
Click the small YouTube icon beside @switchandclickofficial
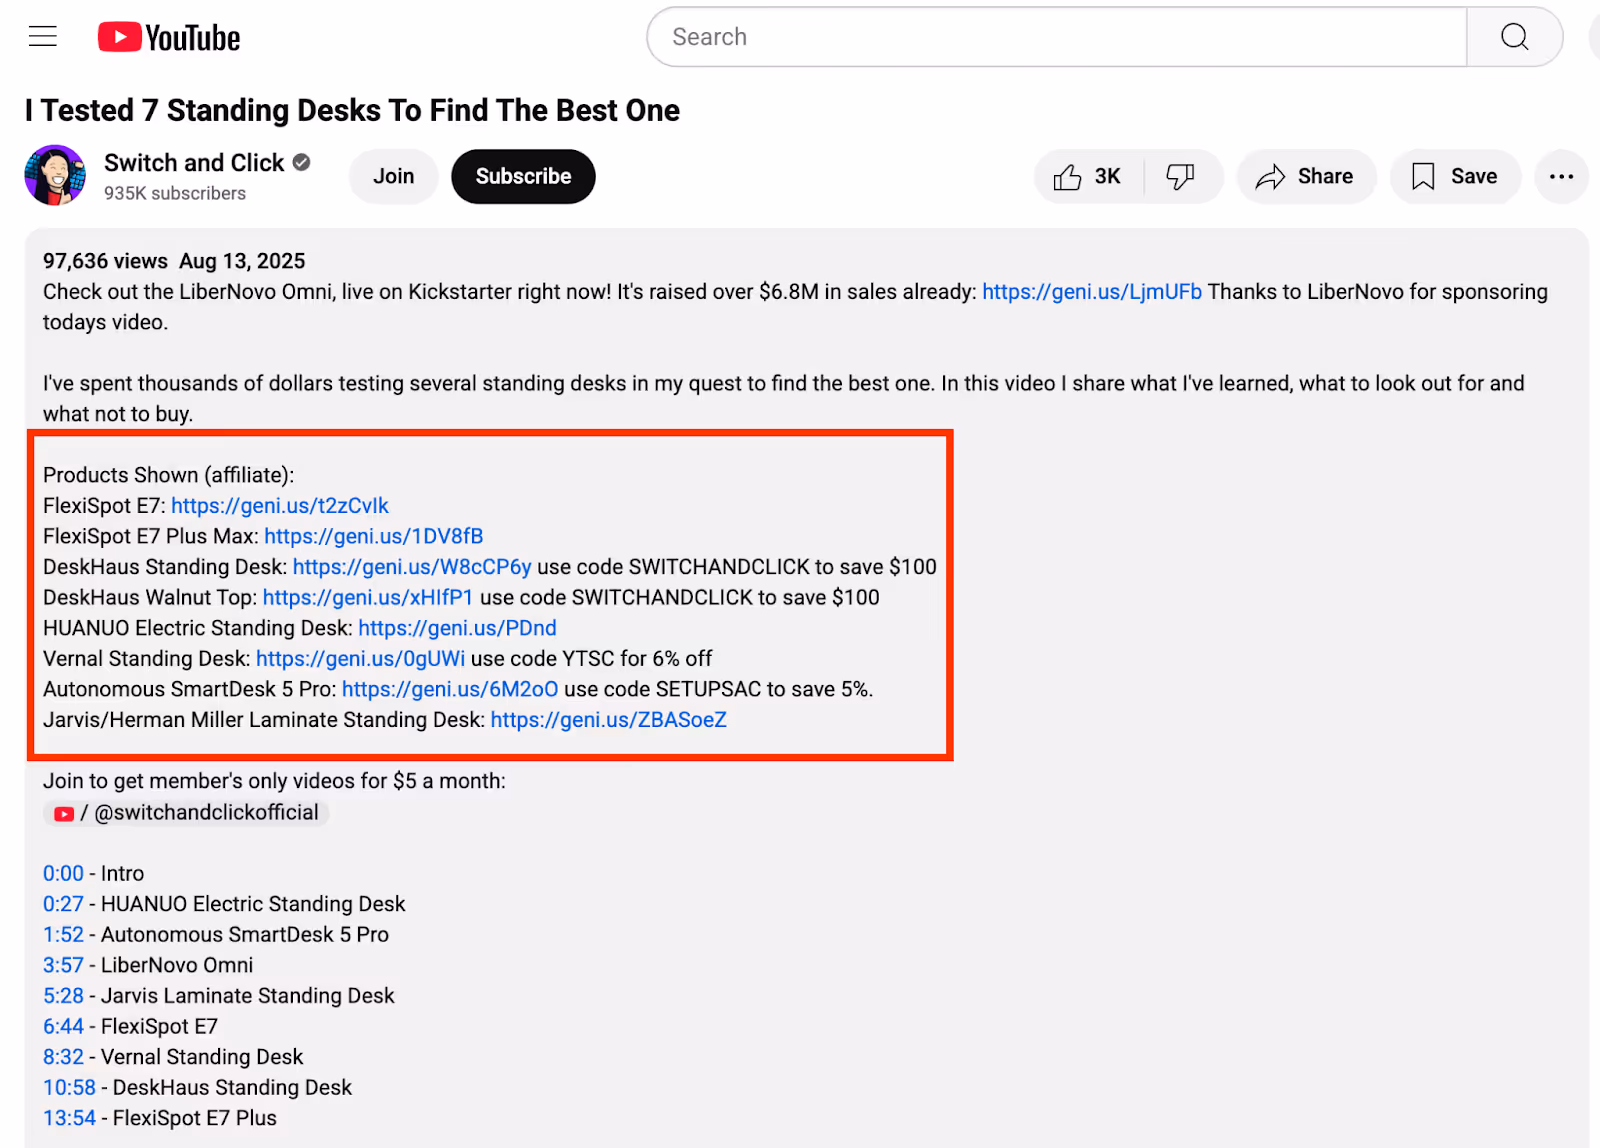64,813
